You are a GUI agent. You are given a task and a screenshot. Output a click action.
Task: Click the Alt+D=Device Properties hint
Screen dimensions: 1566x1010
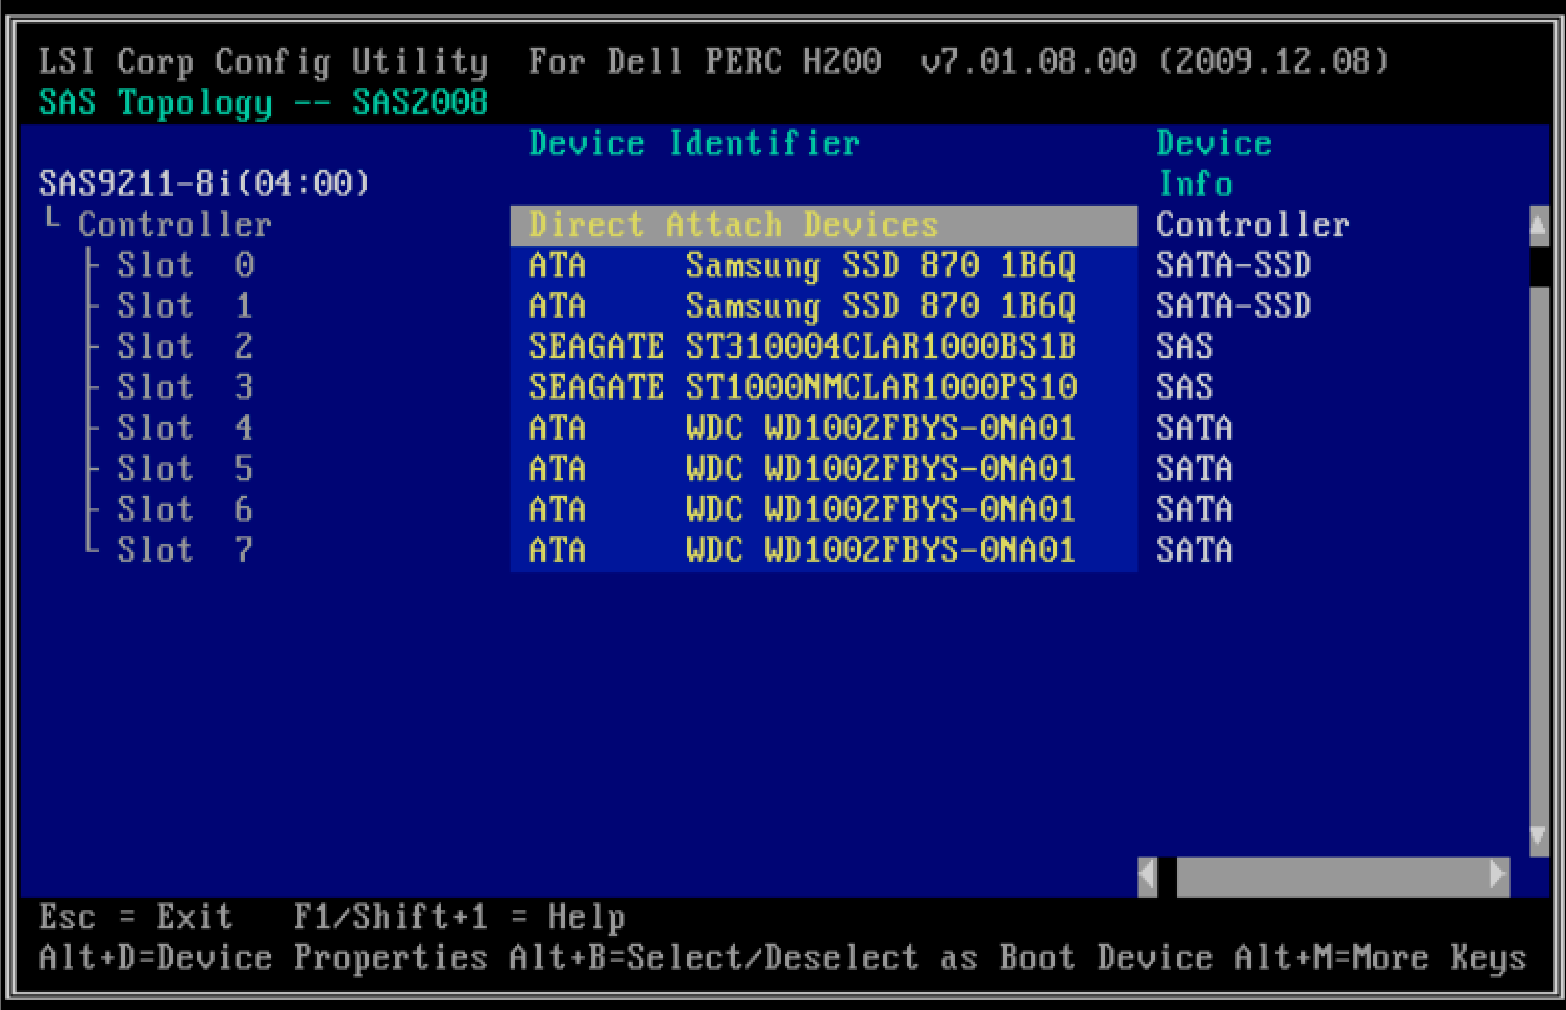coord(264,958)
